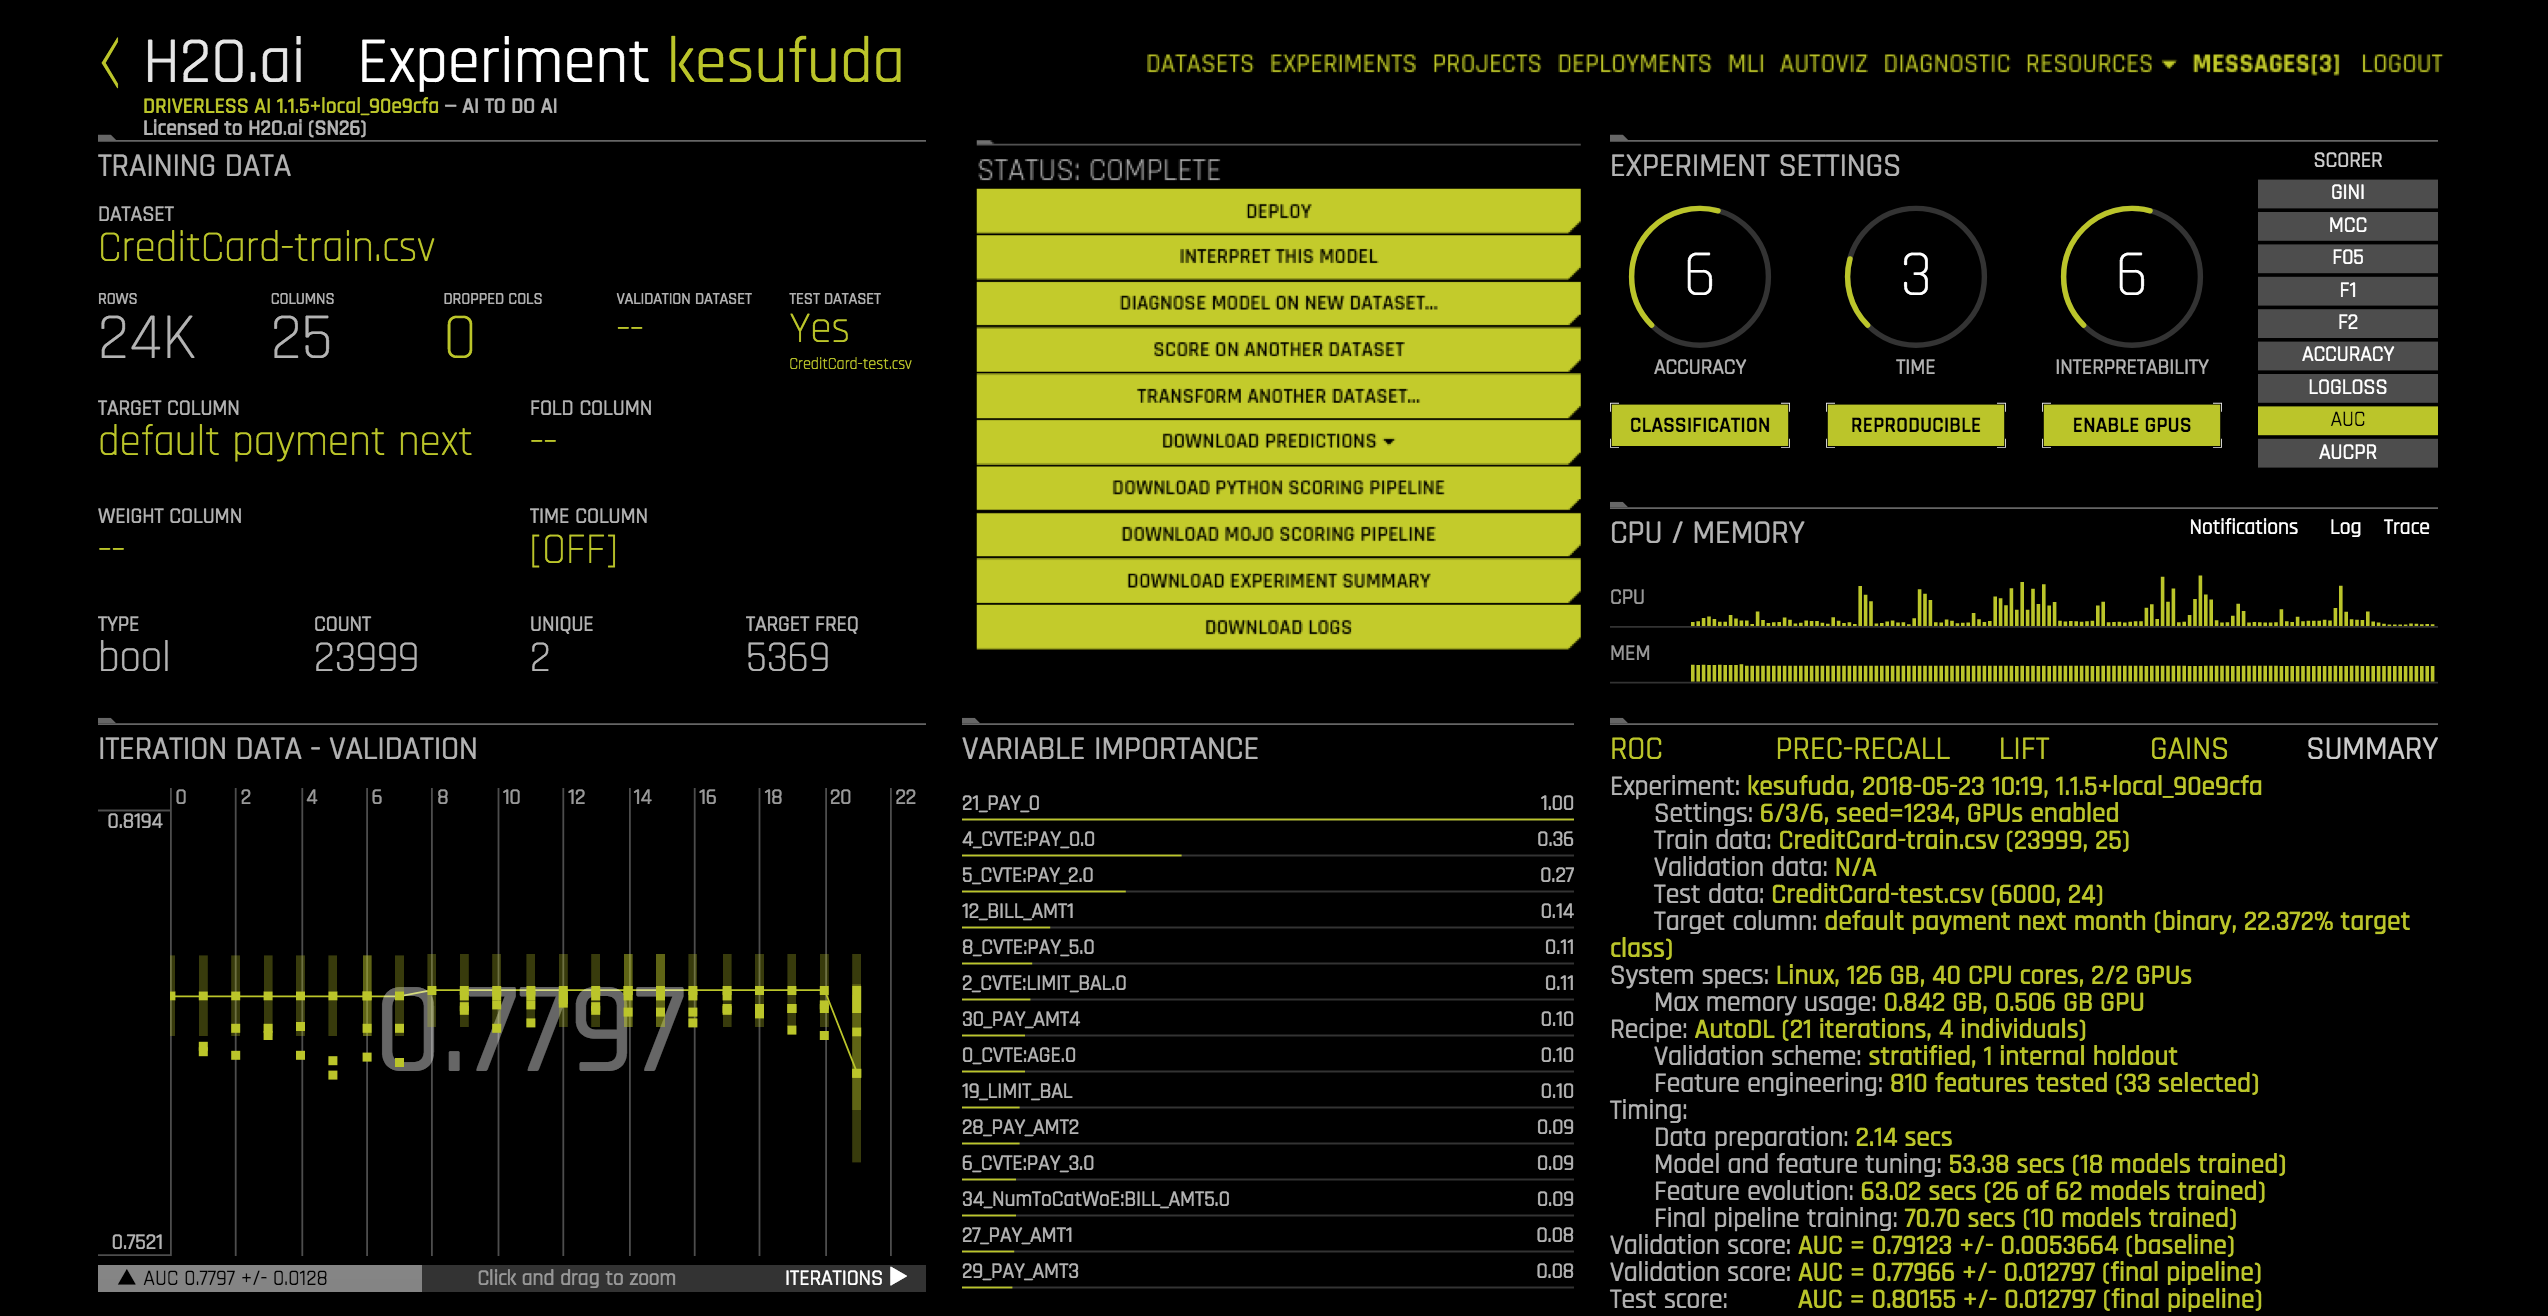2548x1316 pixels.
Task: Click the [OFF] time column value
Action: pyautogui.click(x=573, y=550)
